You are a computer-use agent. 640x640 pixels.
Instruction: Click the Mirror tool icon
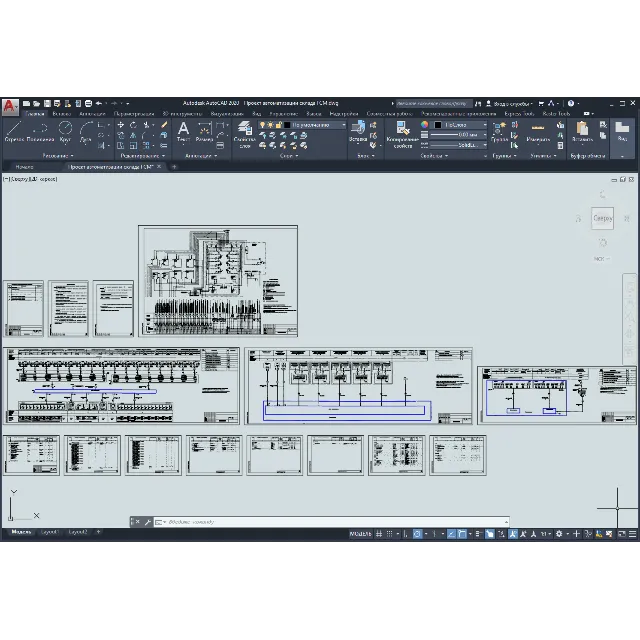(x=133, y=135)
